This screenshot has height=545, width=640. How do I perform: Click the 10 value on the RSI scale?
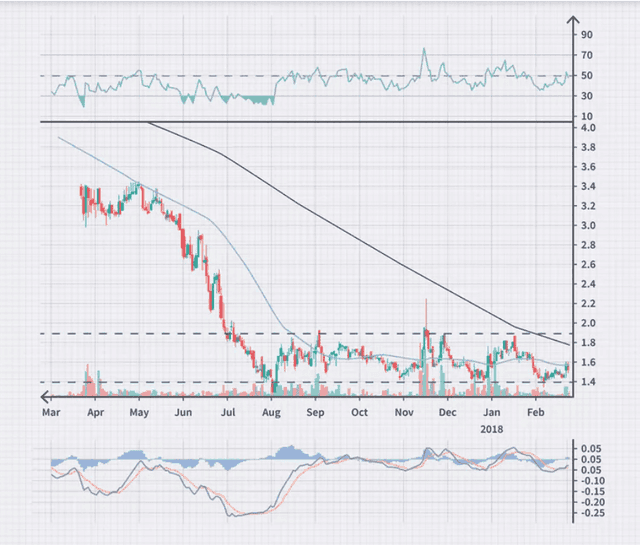[588, 117]
